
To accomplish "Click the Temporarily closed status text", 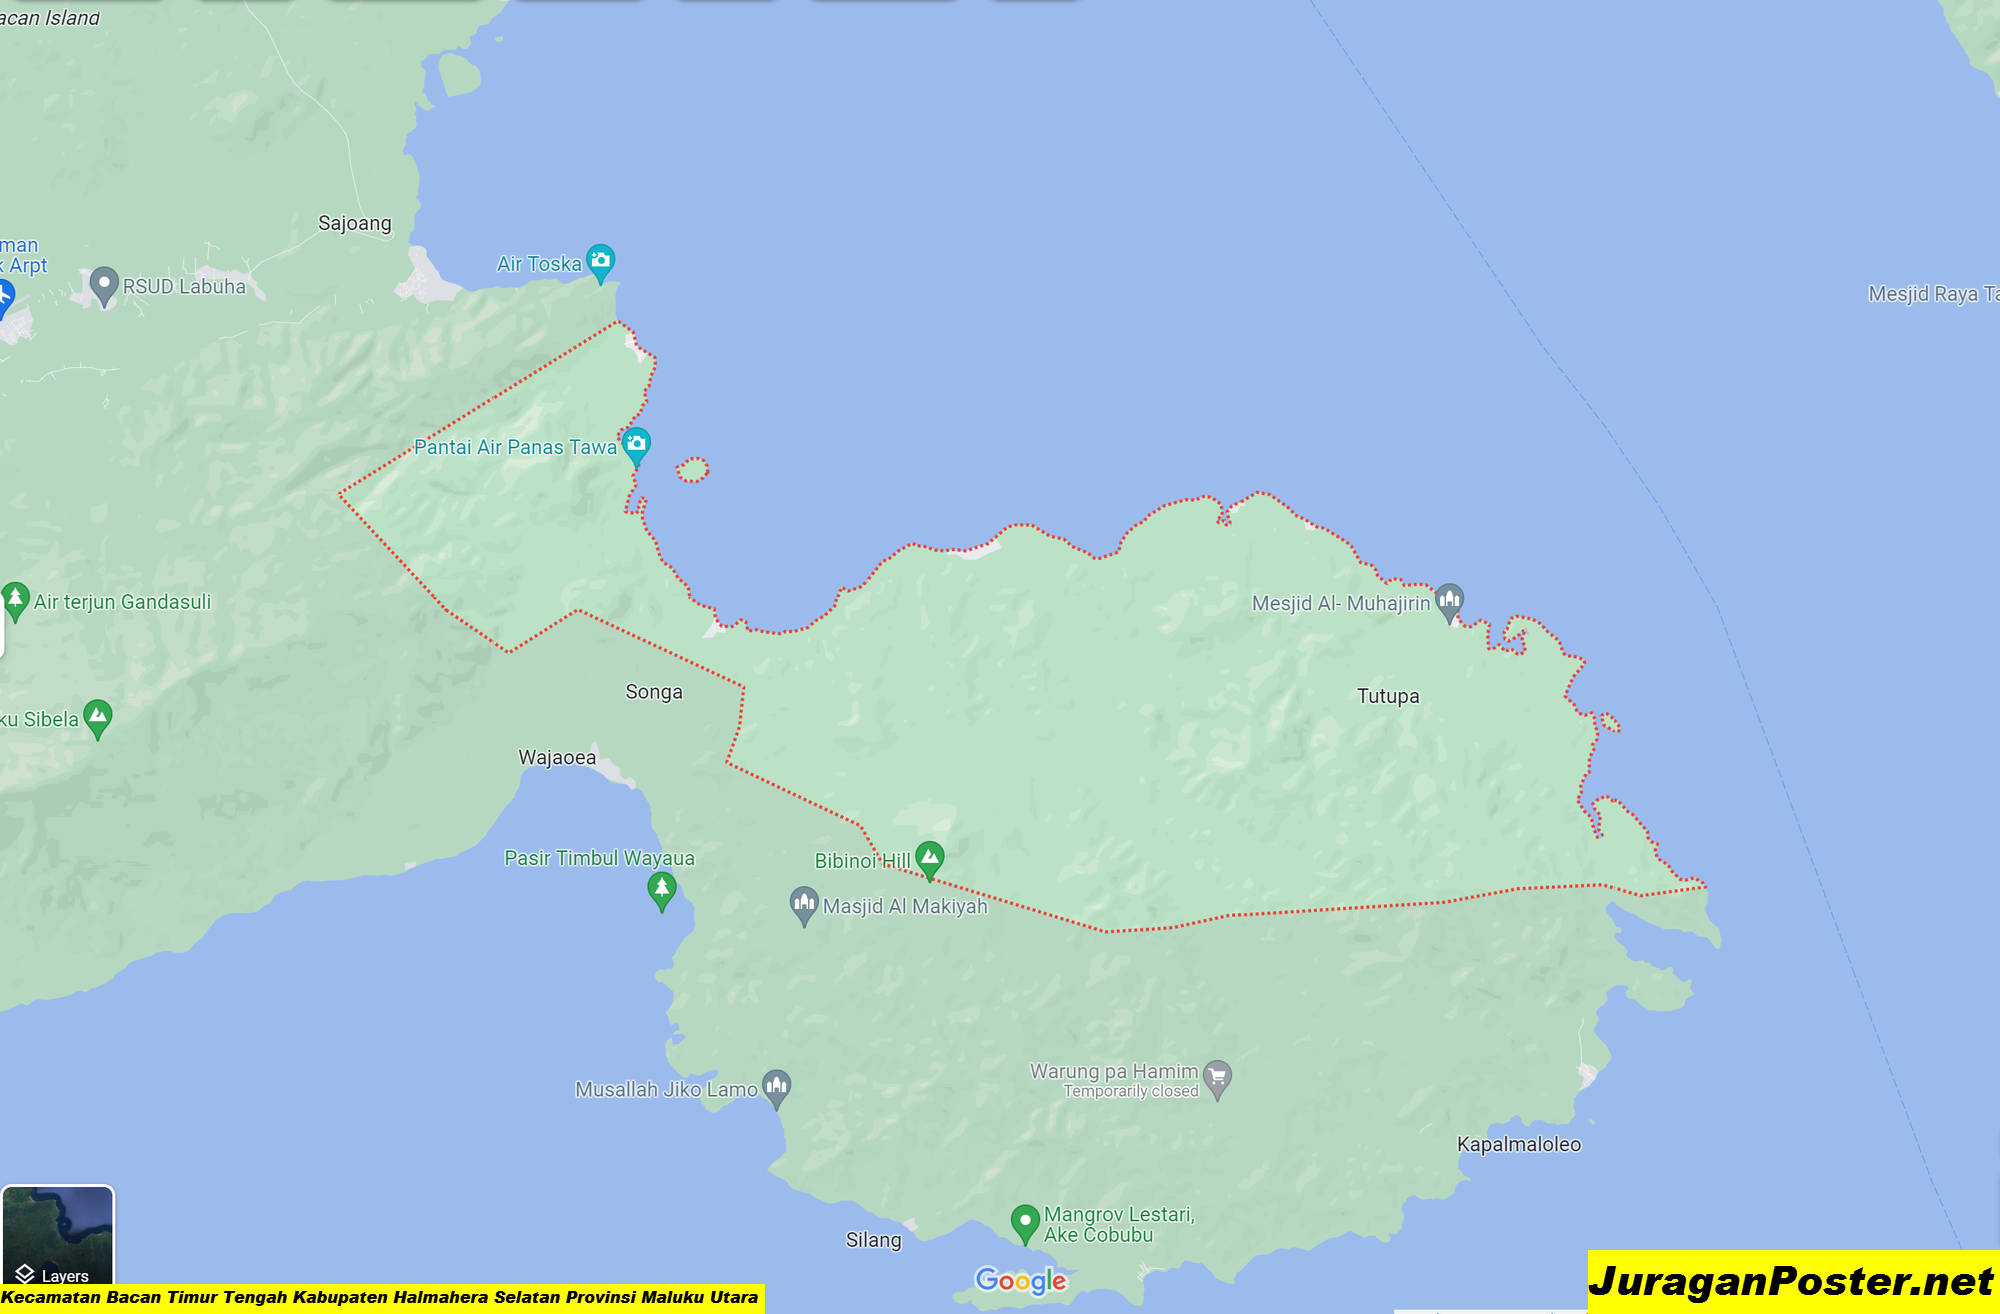I will tap(1131, 1091).
